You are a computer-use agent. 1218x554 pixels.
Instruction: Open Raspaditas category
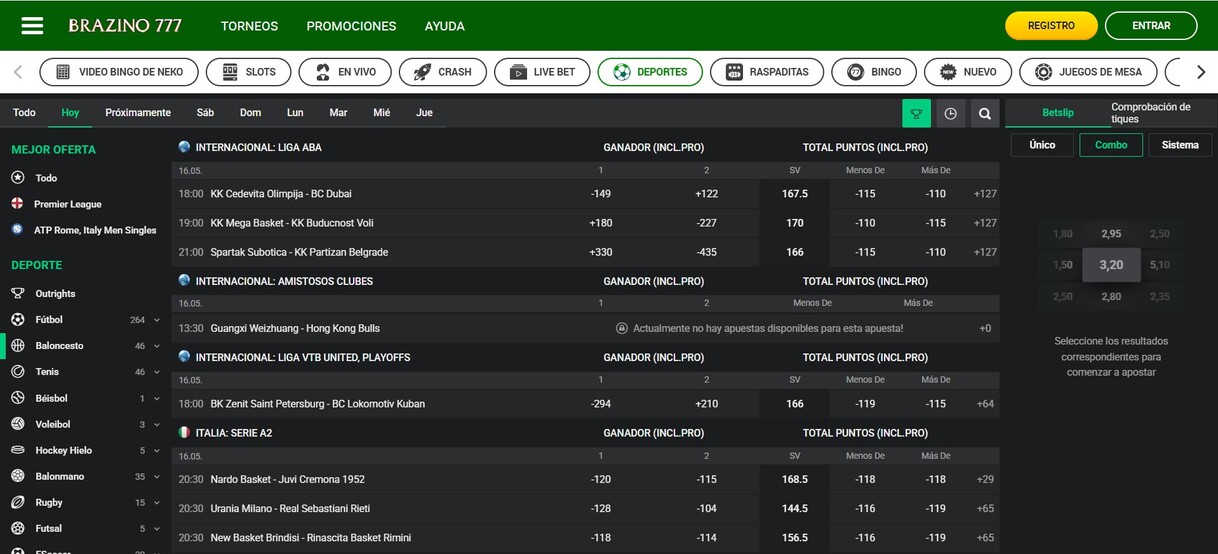point(767,72)
